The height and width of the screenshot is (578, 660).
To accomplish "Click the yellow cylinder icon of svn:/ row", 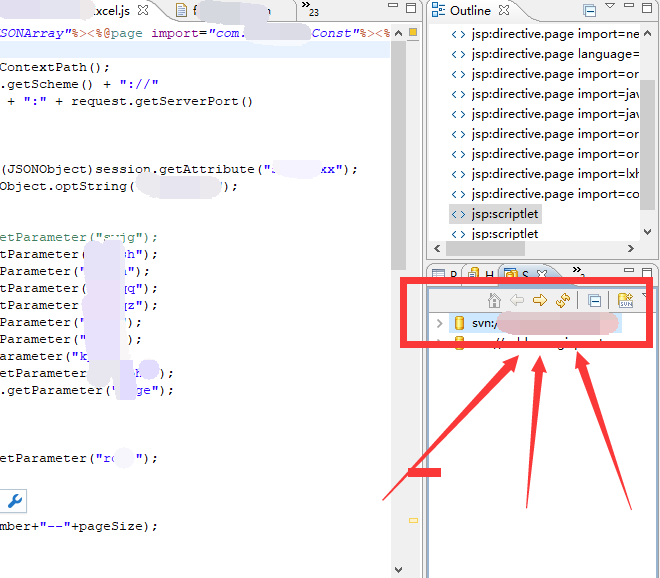I will tap(460, 323).
